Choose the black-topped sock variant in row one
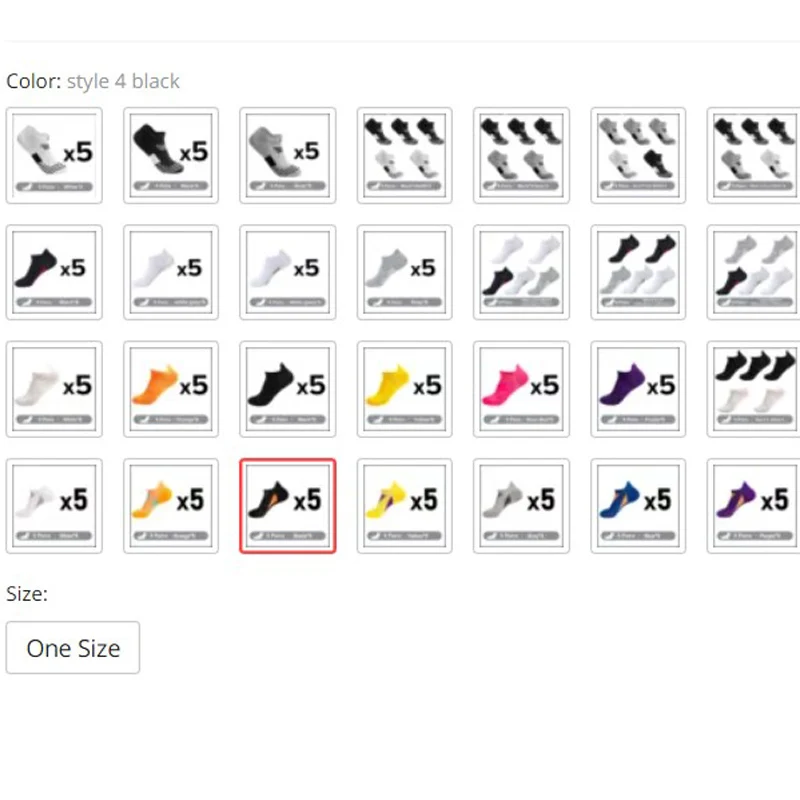 [170, 155]
